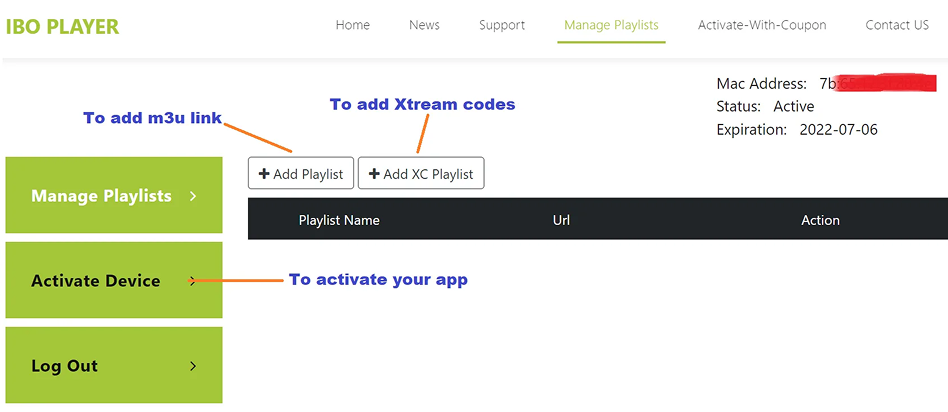
Task: Click the chevron arrow on Log Out
Action: coord(193,366)
